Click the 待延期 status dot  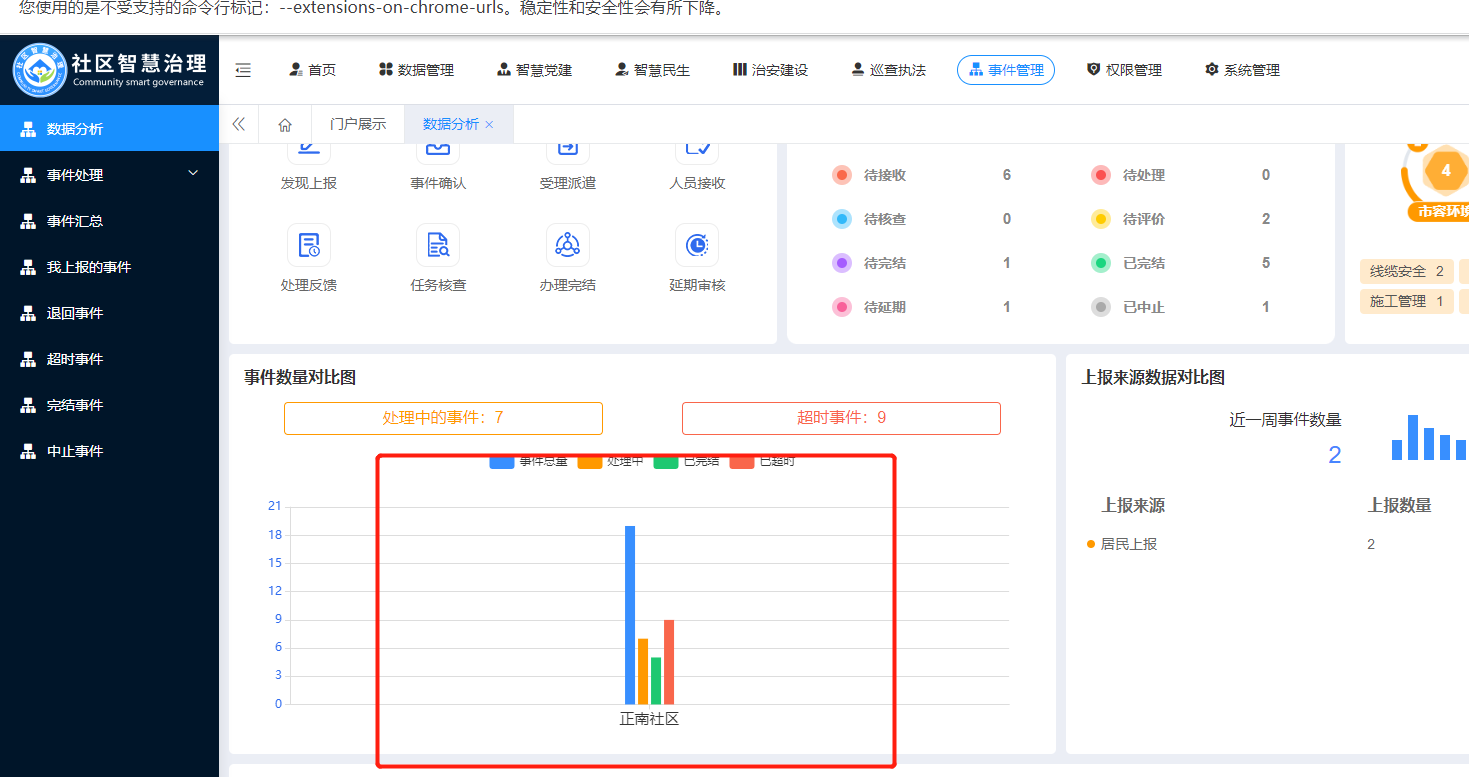[842, 307]
